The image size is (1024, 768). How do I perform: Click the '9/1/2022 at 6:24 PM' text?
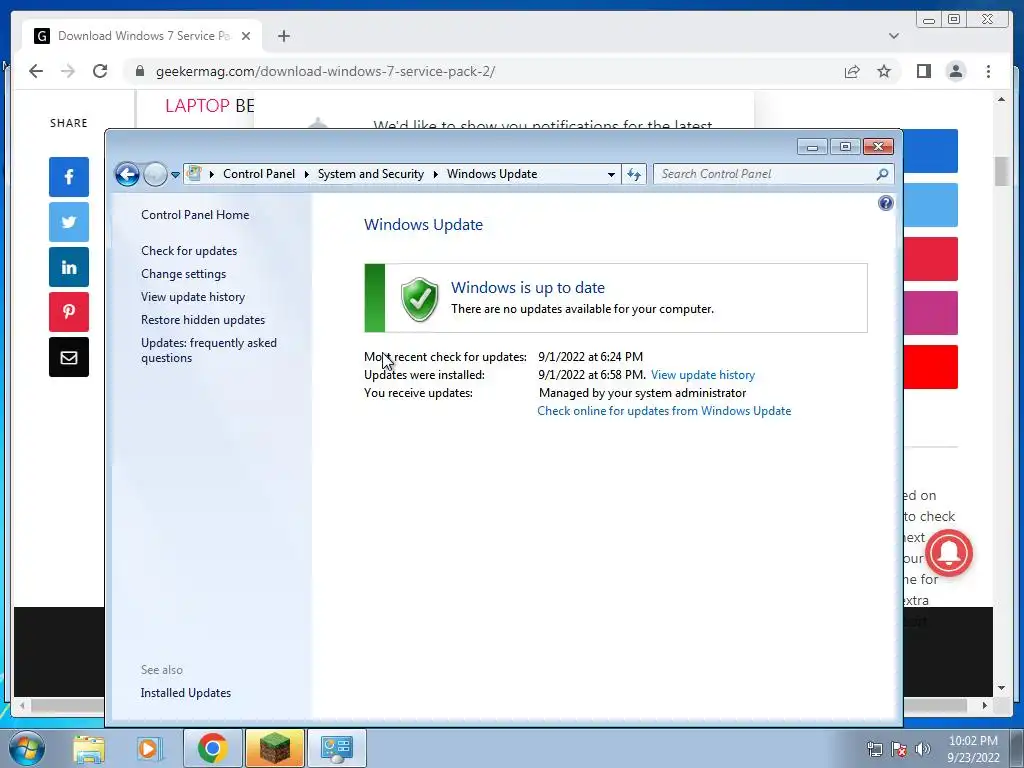tap(590, 357)
